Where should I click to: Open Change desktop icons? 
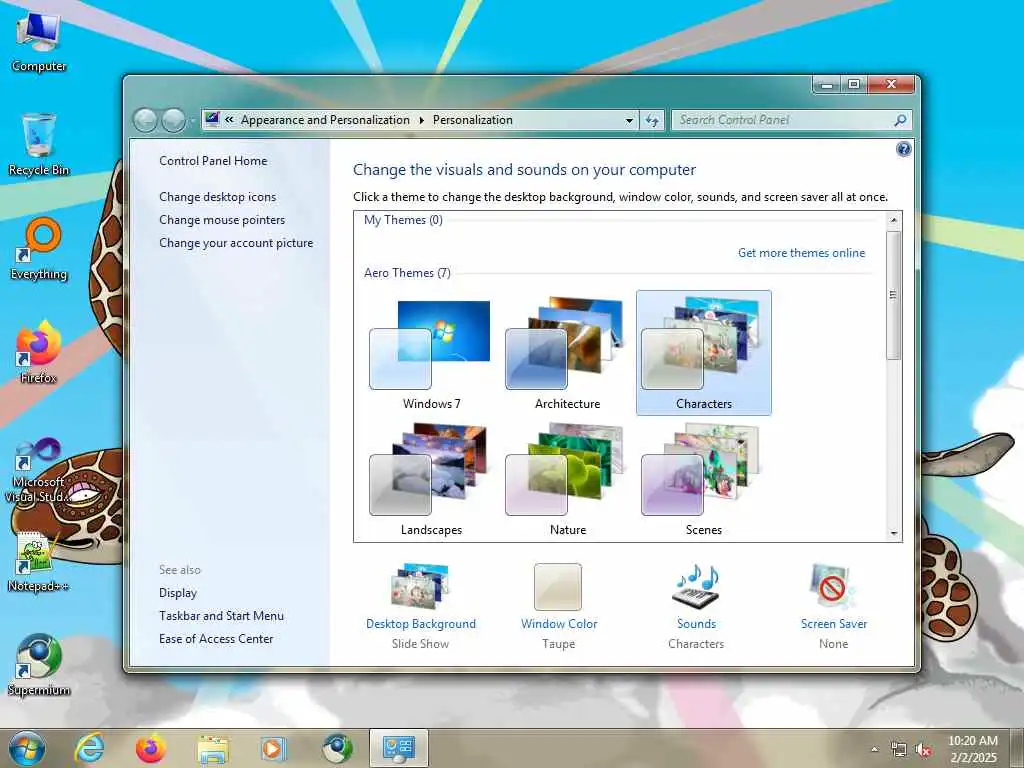[217, 197]
